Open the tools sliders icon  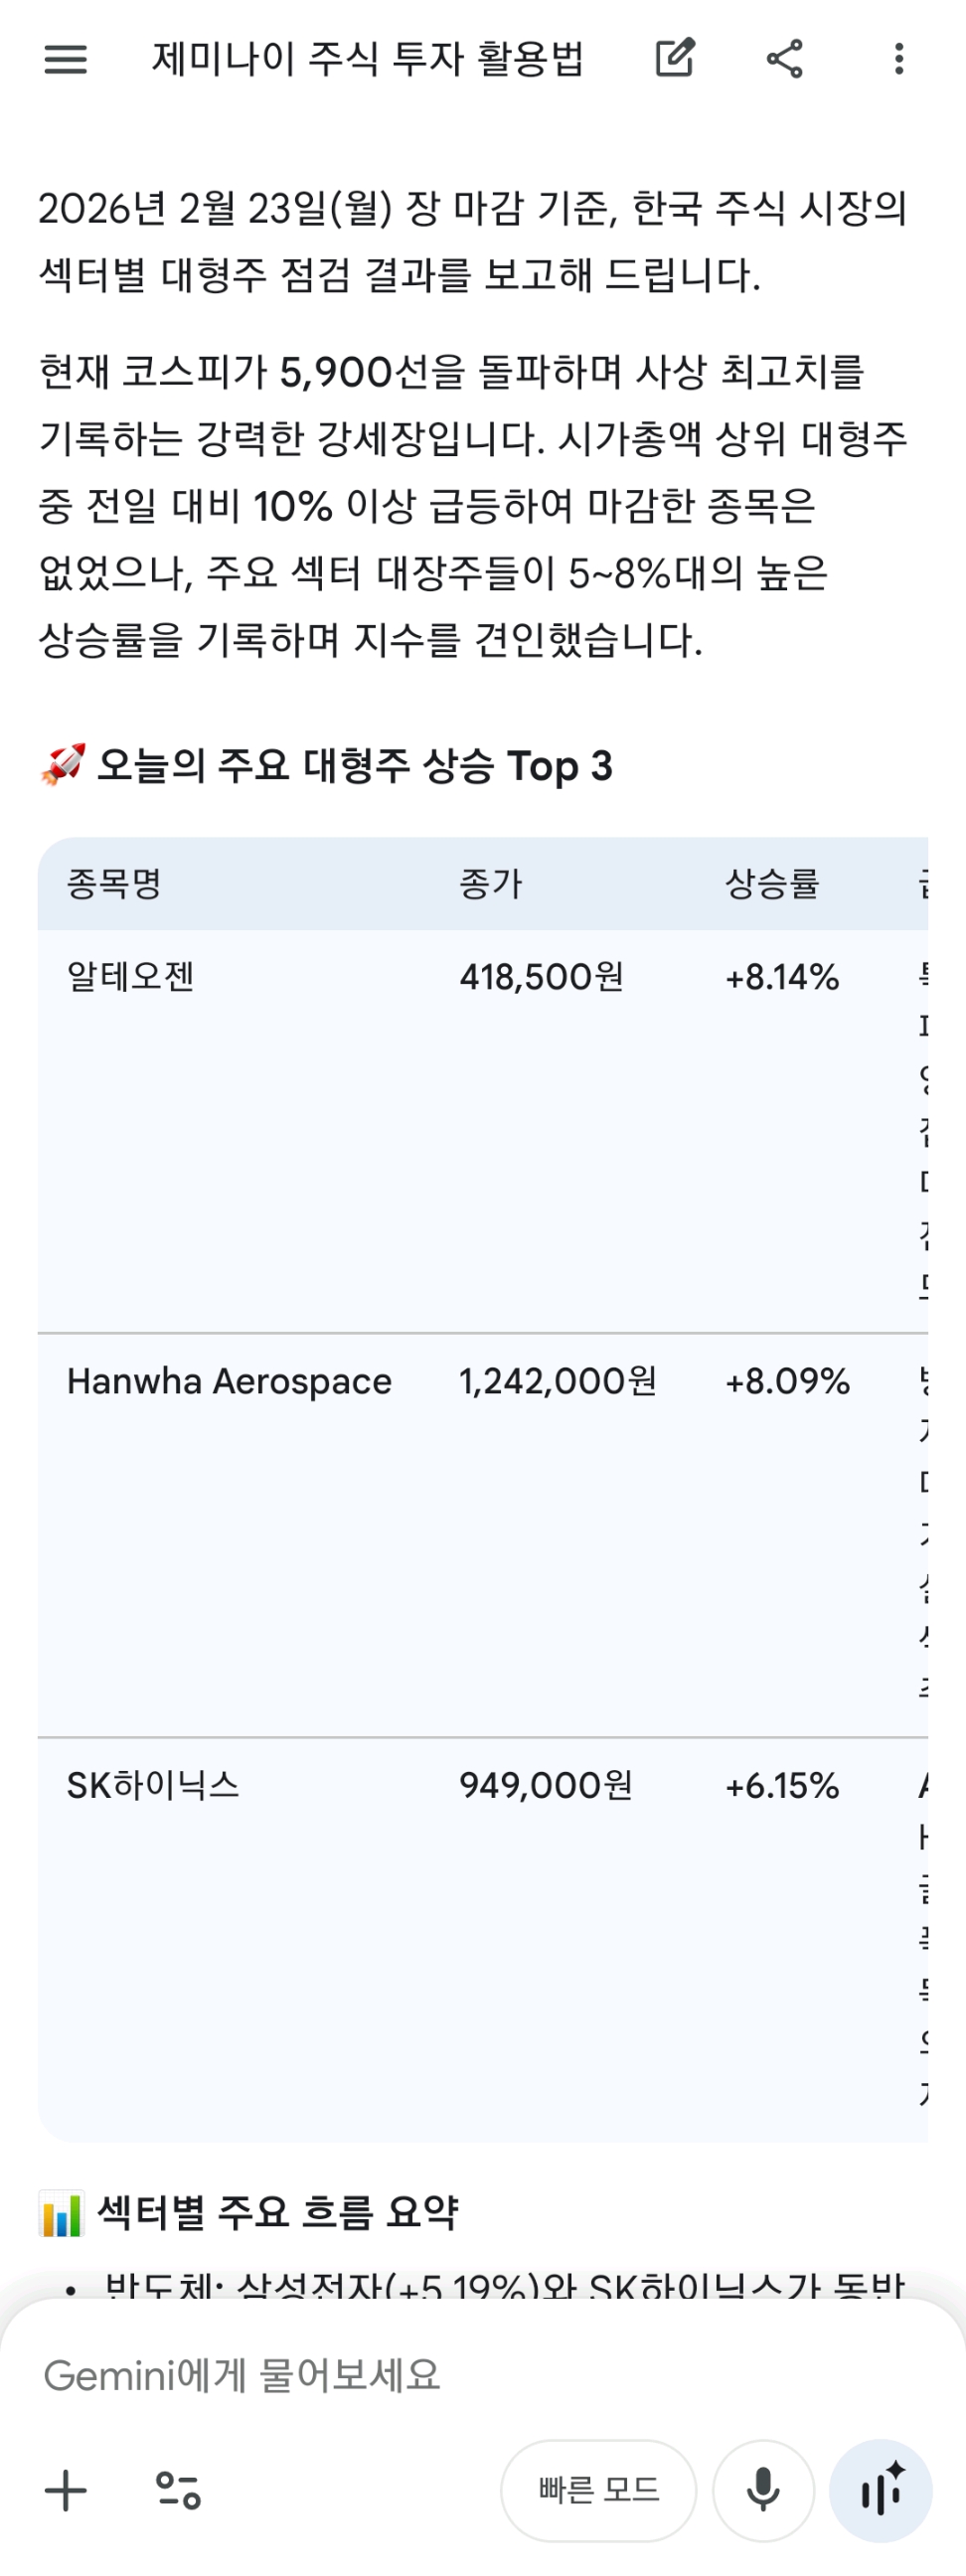pyautogui.click(x=179, y=2490)
